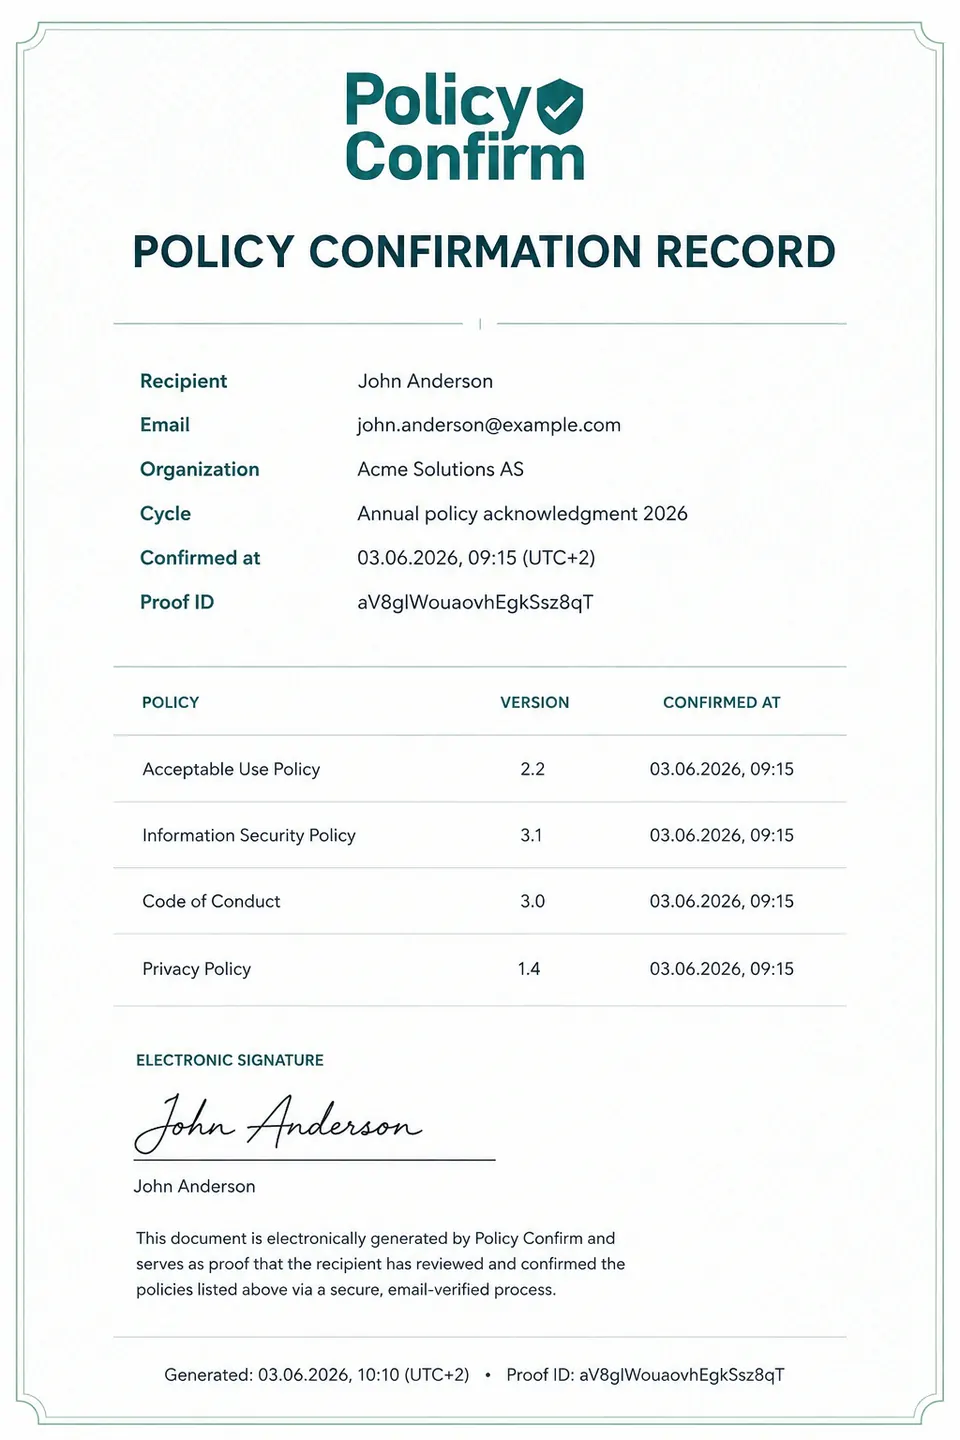Select the Information Security Policy row name
Image resolution: width=960 pixels, height=1440 pixels.
pos(249,835)
